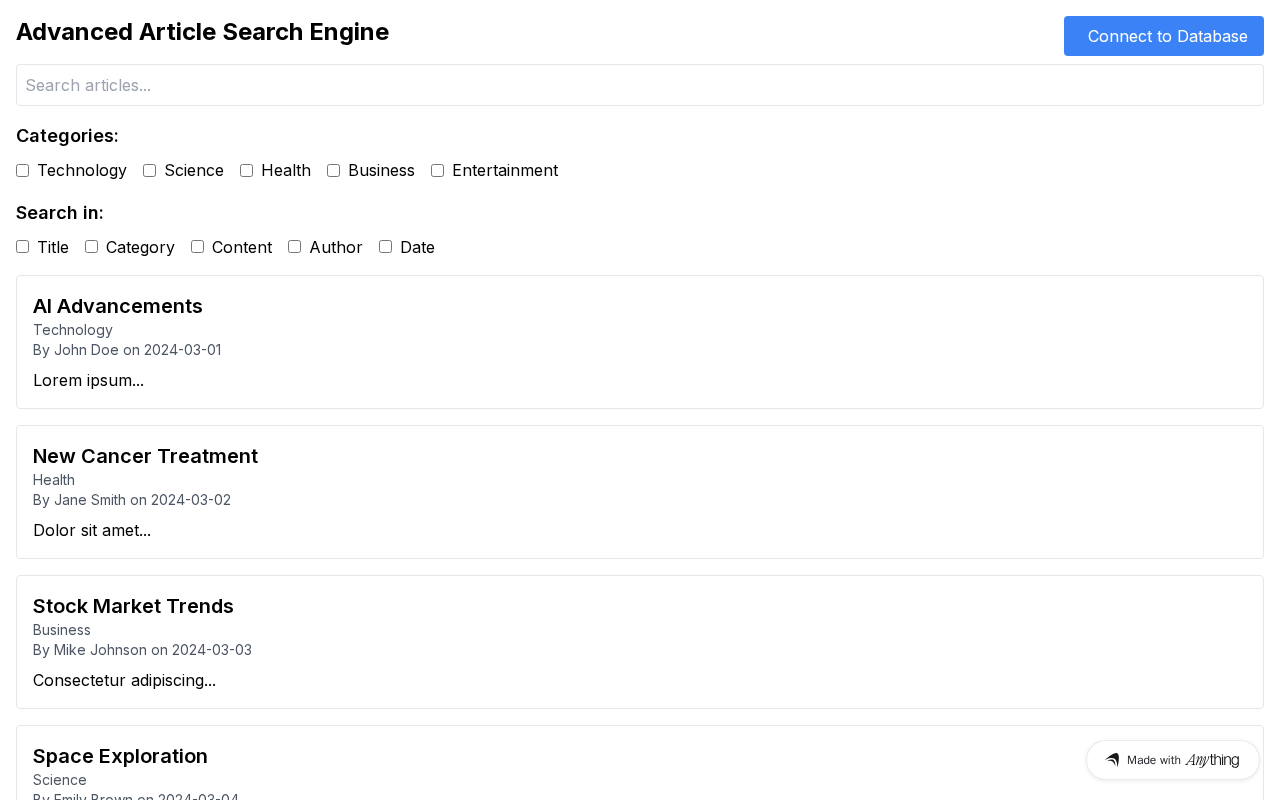The width and height of the screenshot is (1280, 800).
Task: Click the Anything logo icon in badge
Action: pos(1112,760)
